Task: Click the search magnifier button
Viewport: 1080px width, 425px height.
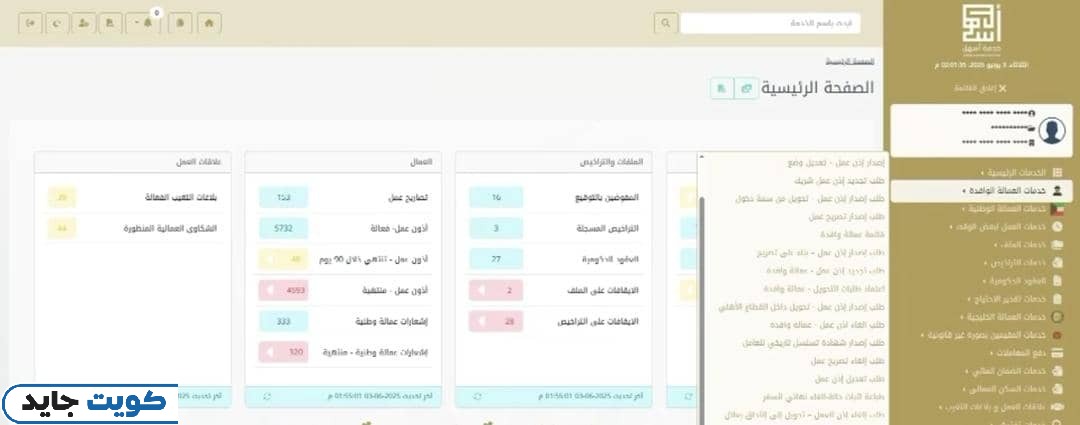Action: pyautogui.click(x=665, y=22)
